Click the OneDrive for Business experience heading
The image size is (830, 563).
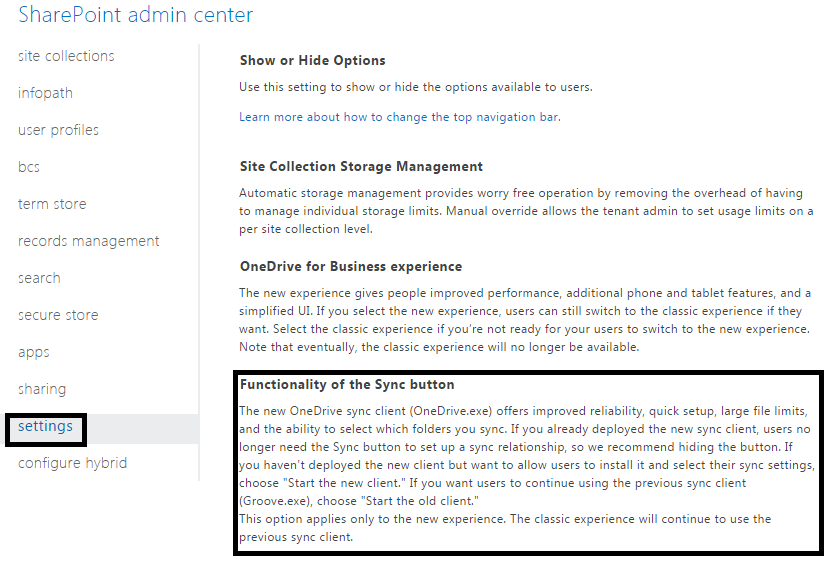click(x=351, y=267)
